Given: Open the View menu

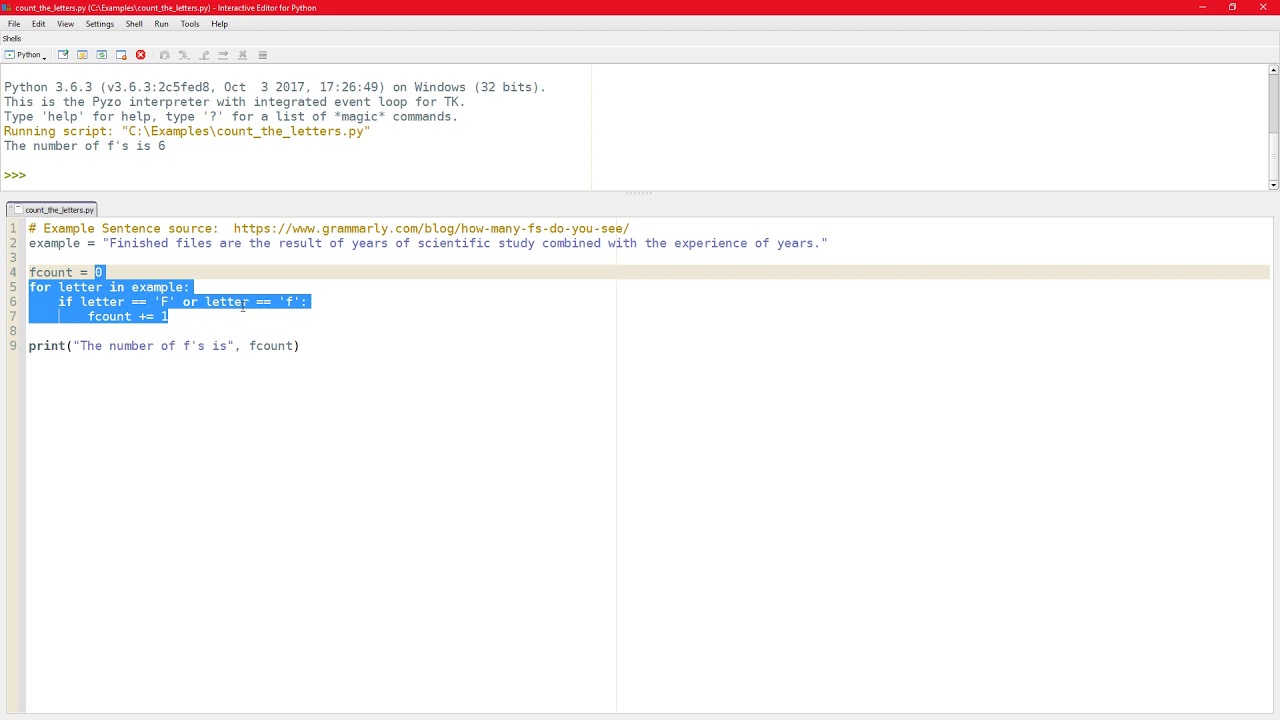Looking at the screenshot, I should coord(65,24).
